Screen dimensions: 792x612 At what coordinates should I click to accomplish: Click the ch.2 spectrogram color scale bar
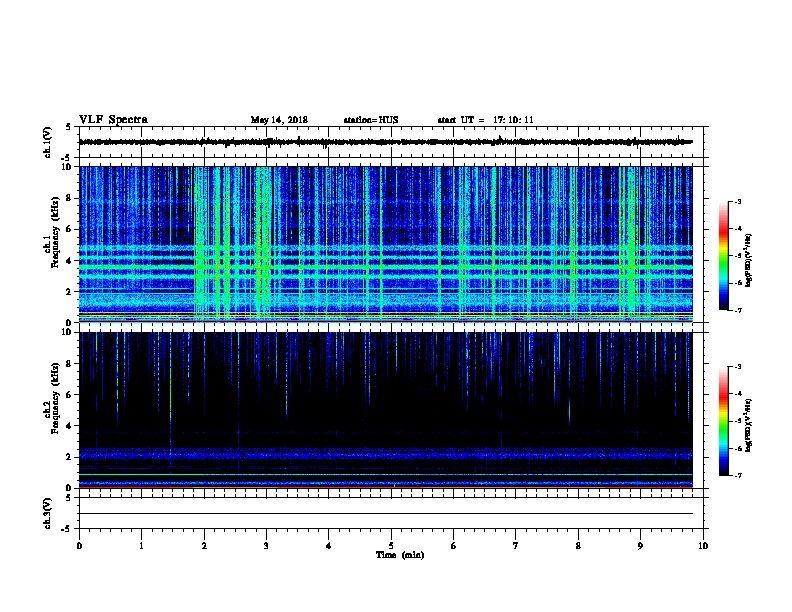(x=723, y=421)
